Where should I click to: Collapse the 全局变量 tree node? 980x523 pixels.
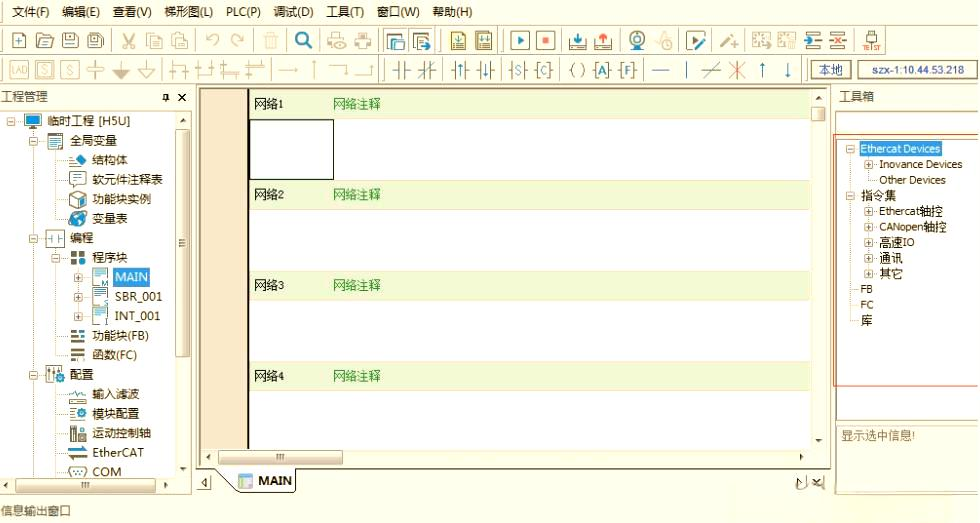[x=33, y=141]
